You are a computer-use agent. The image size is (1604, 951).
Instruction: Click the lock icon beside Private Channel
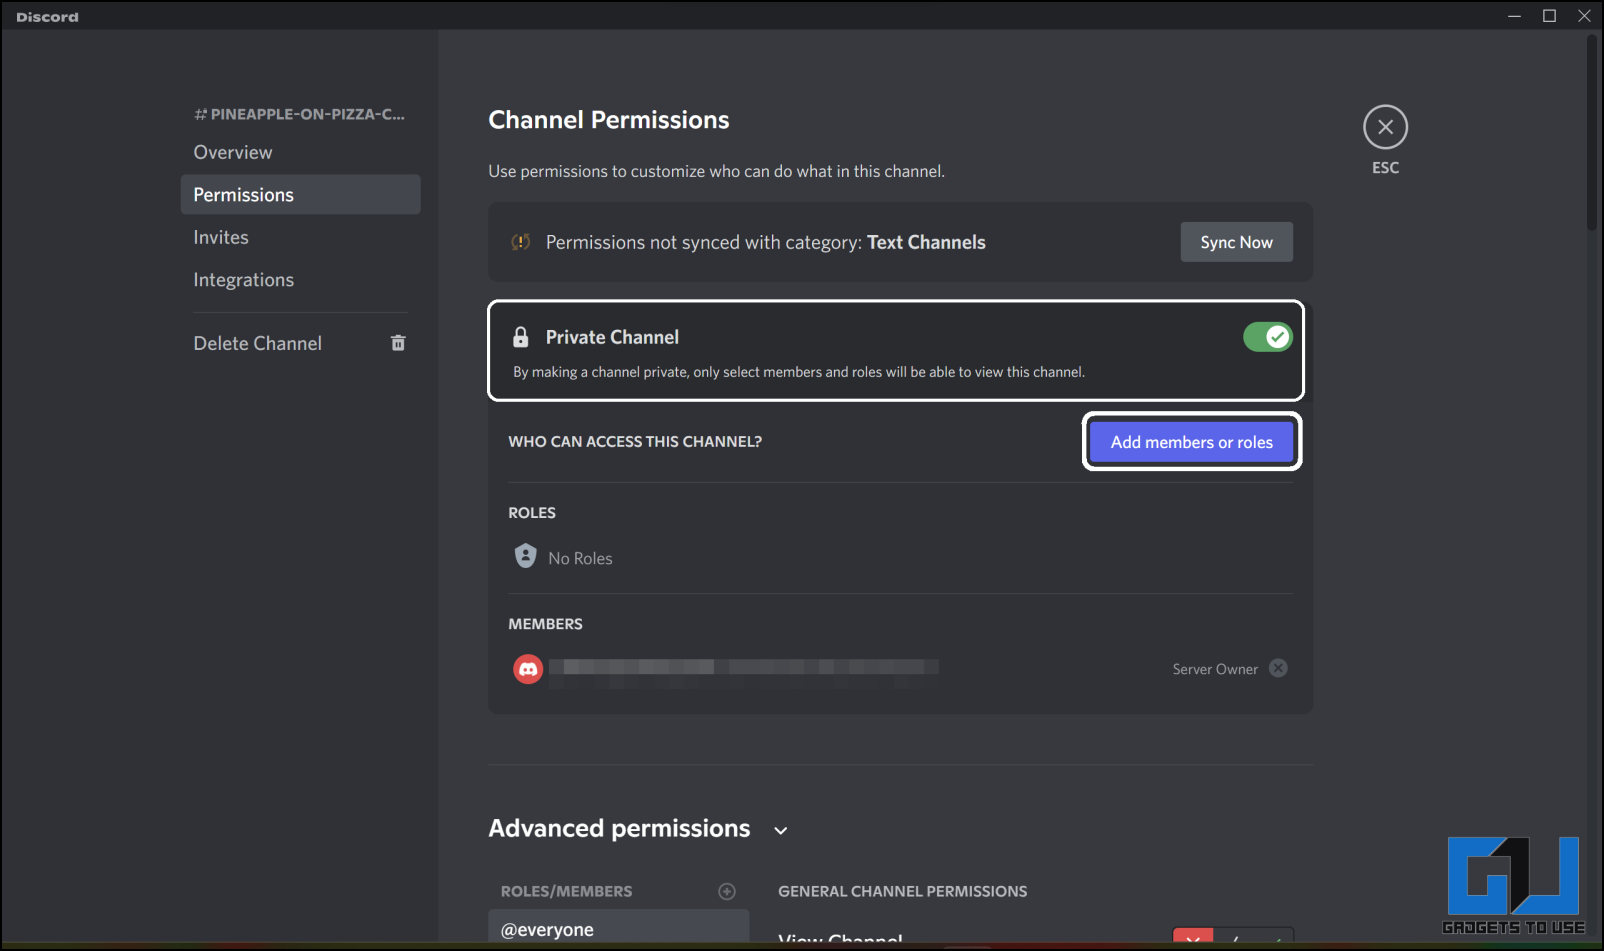coord(520,337)
